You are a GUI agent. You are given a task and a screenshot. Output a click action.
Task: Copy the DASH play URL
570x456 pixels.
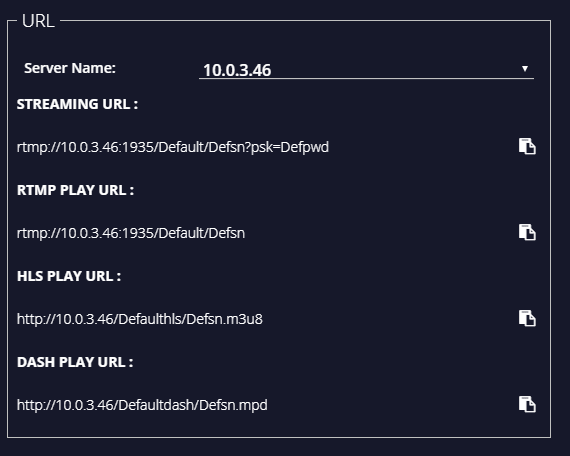click(x=527, y=404)
